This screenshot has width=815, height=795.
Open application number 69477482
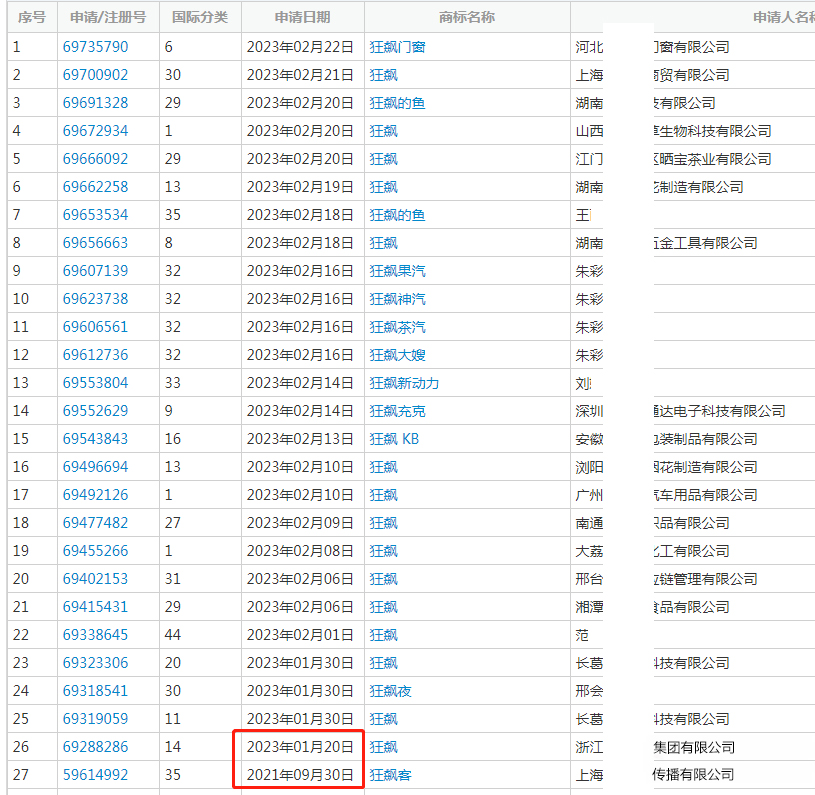(x=95, y=523)
